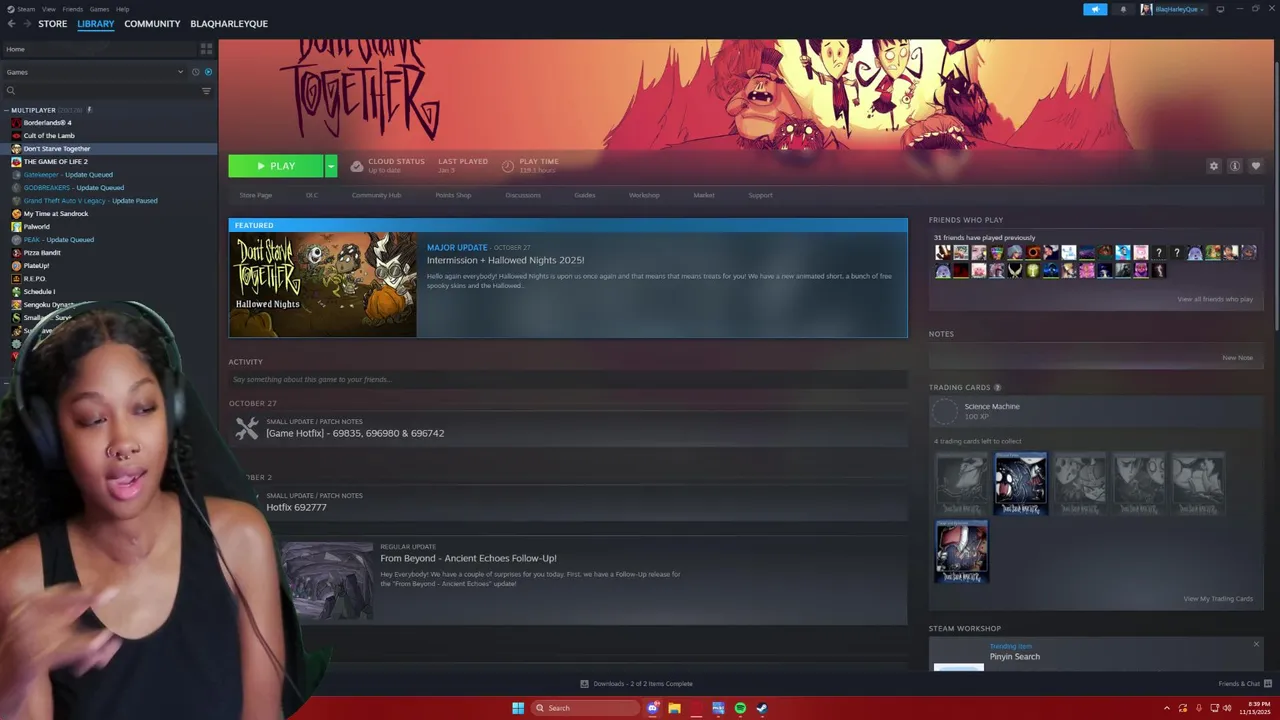
Task: Click the activity 'Say something about this game' field
Action: tap(567, 380)
